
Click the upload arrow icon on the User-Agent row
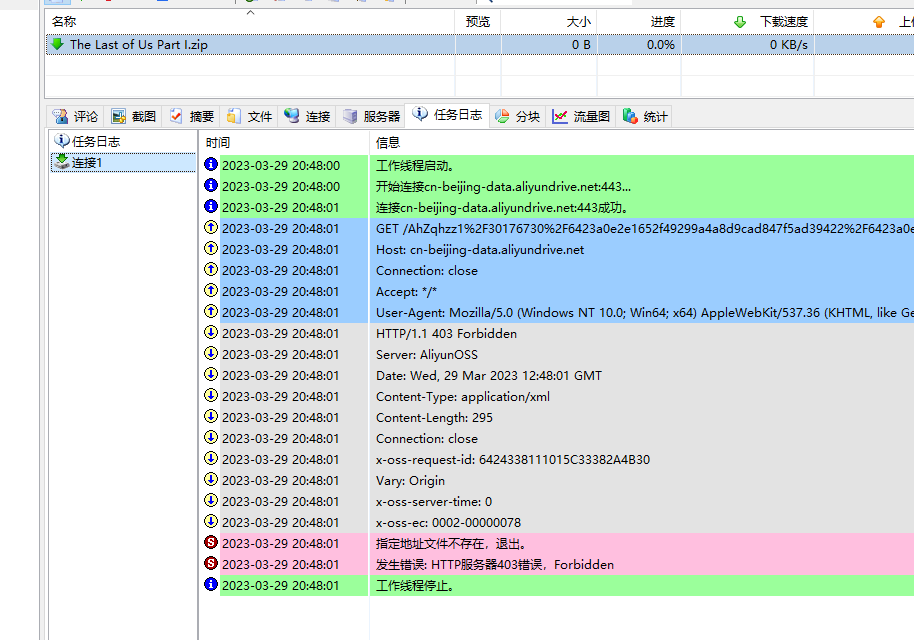[211, 311]
